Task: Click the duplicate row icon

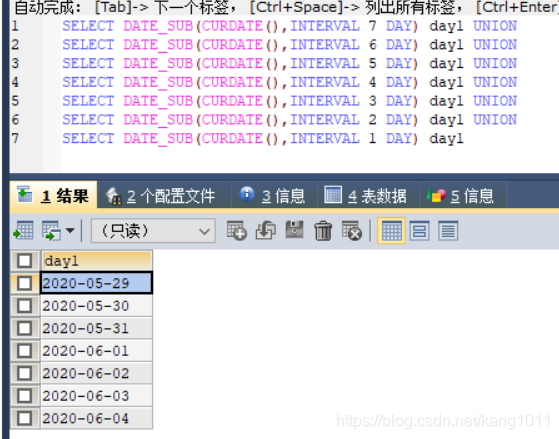Action: pyautogui.click(x=266, y=230)
